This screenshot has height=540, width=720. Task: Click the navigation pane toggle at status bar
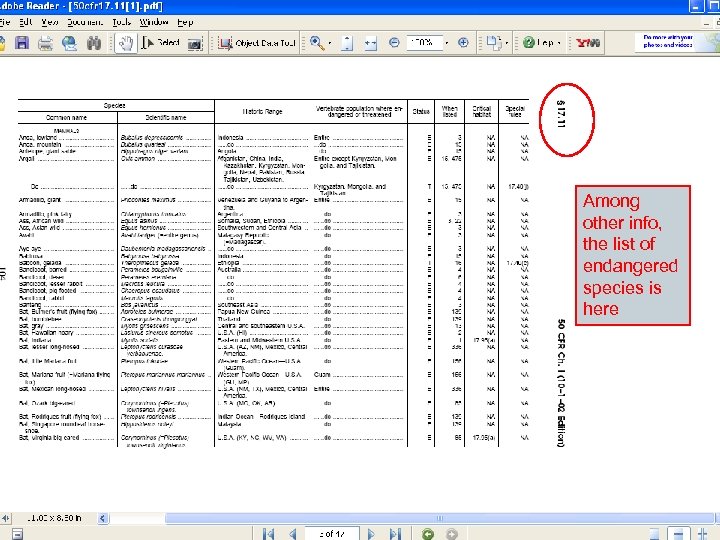[17, 534]
